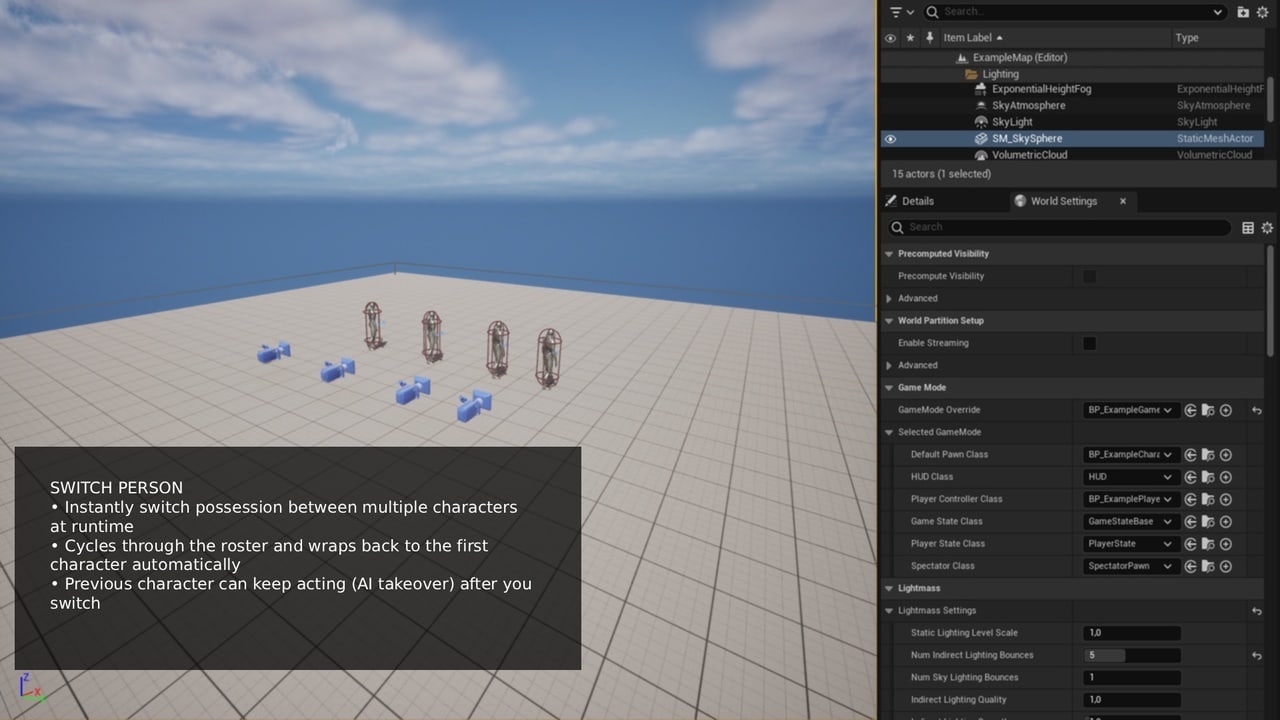Open Outliner settings gear icon
The width and height of the screenshot is (1280, 720).
click(x=1262, y=12)
